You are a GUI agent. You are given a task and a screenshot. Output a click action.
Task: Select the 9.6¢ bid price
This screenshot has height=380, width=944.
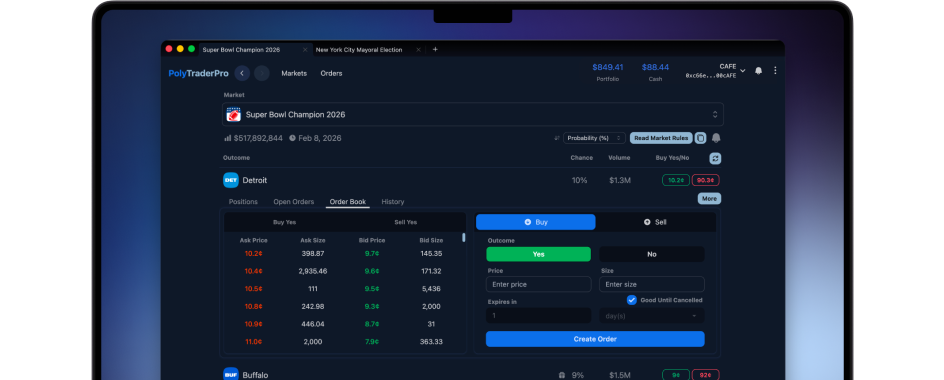[372, 272]
